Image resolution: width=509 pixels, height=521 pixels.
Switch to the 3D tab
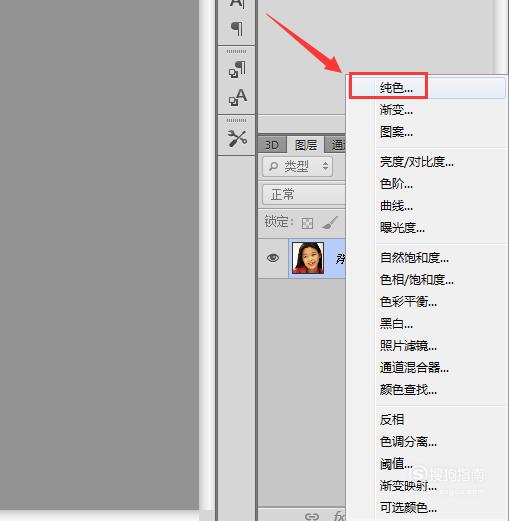(x=272, y=145)
